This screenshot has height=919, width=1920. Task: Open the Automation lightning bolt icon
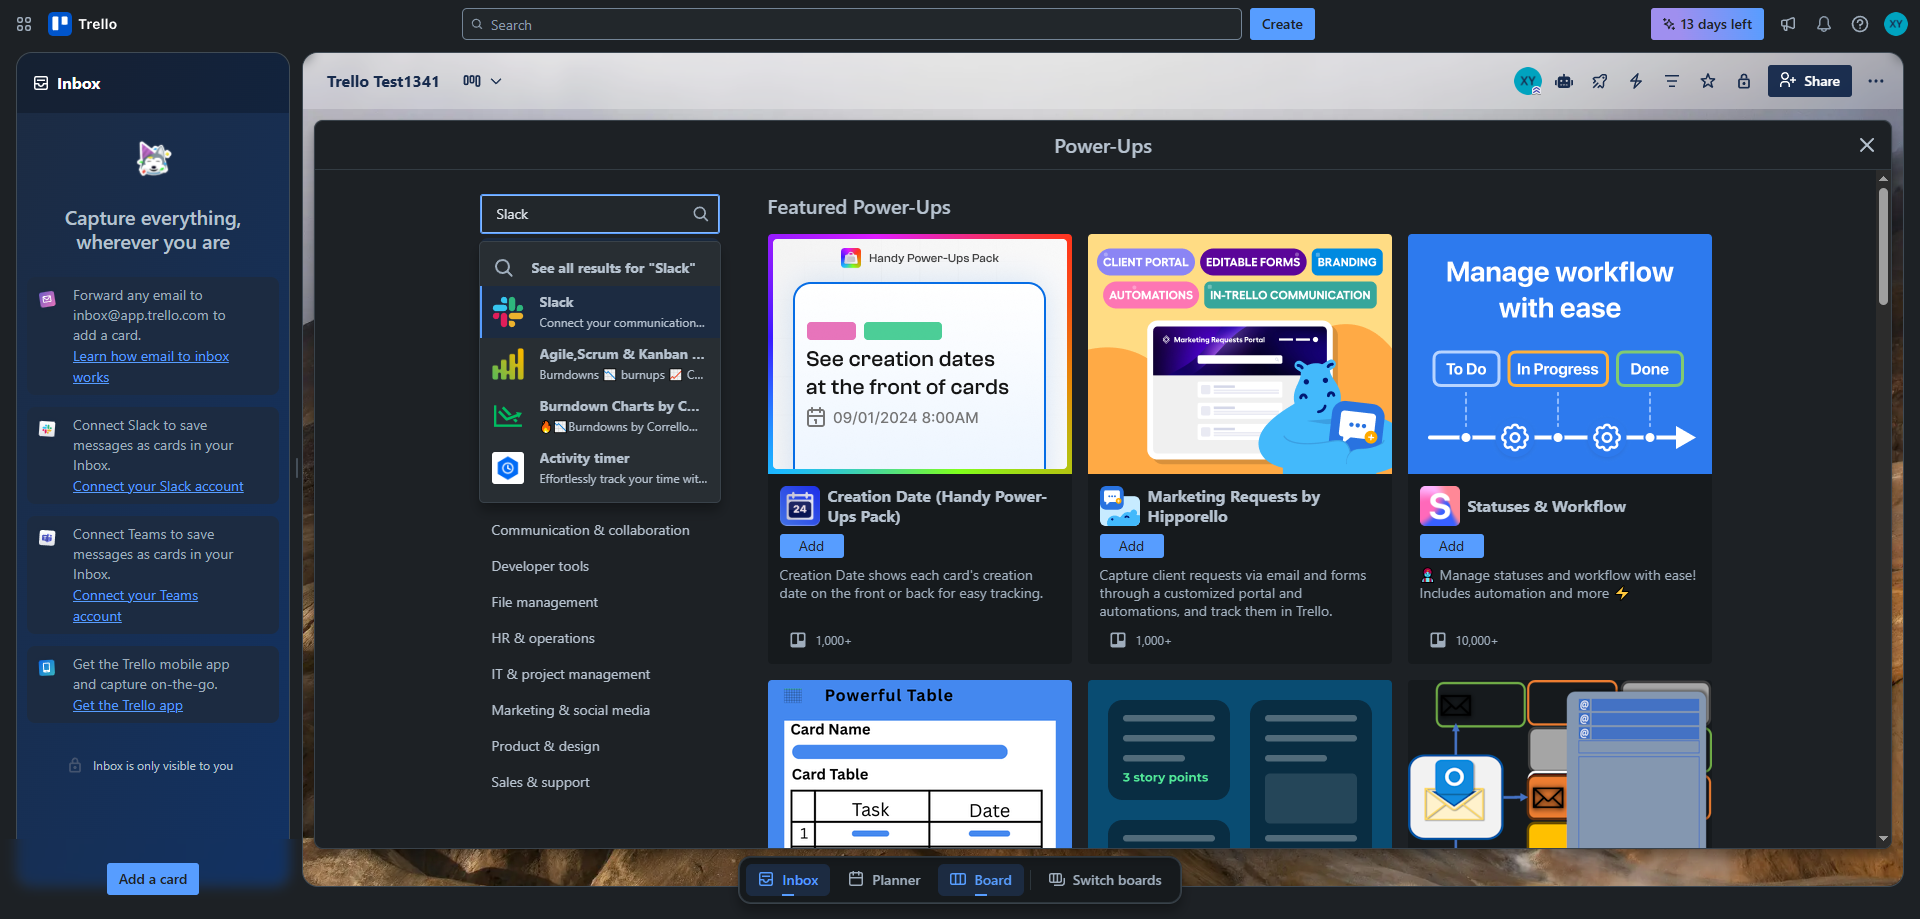tap(1636, 81)
